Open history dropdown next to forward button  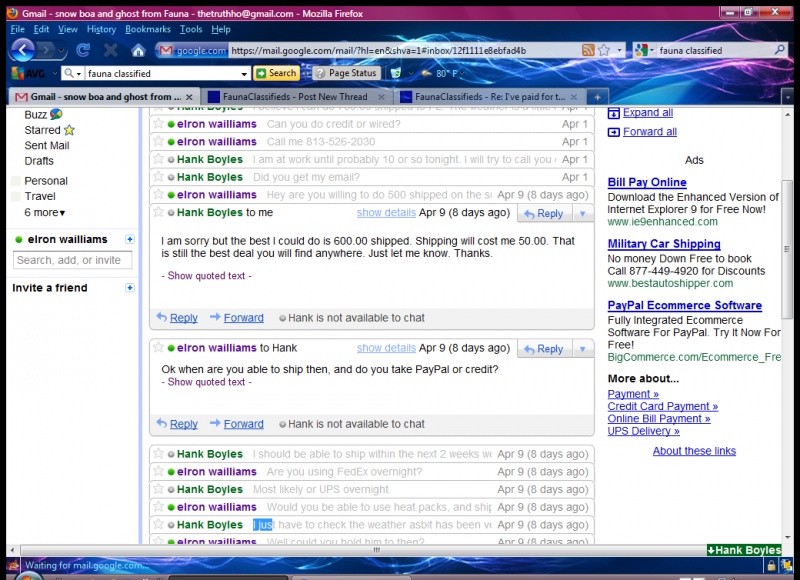coord(61,50)
